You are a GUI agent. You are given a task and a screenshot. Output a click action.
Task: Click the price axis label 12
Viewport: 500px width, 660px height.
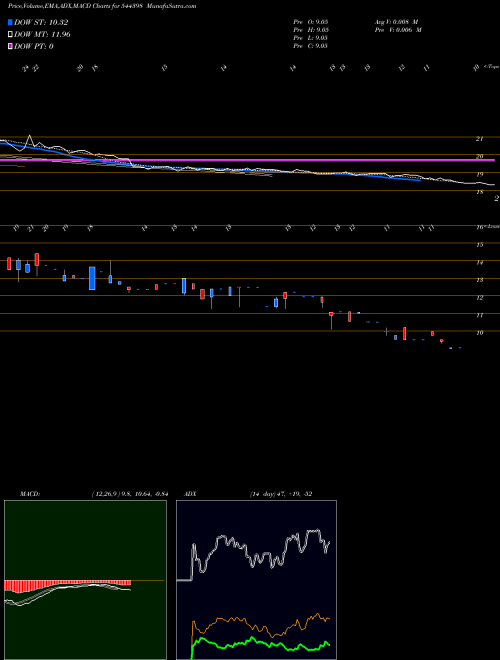tap(479, 298)
